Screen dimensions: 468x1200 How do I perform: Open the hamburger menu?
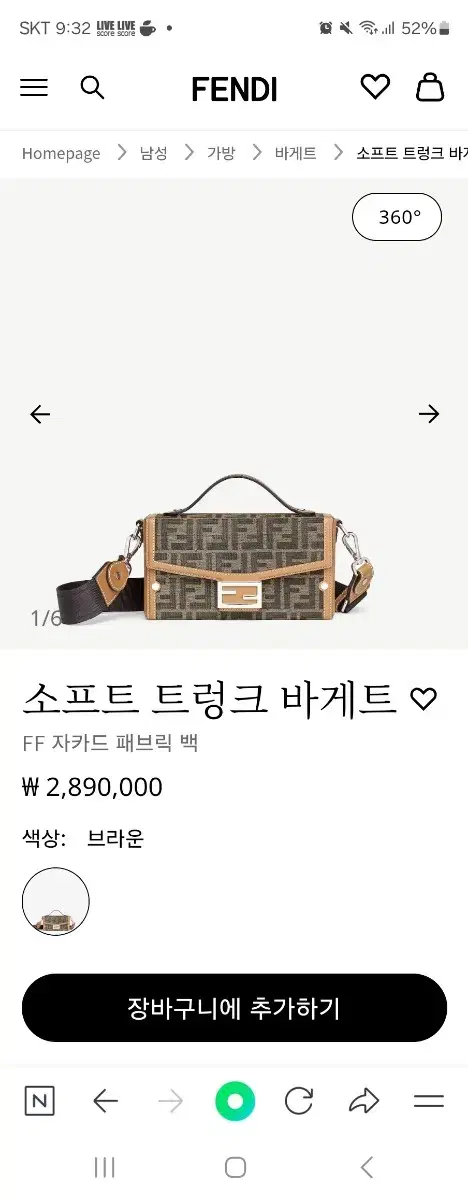34,88
